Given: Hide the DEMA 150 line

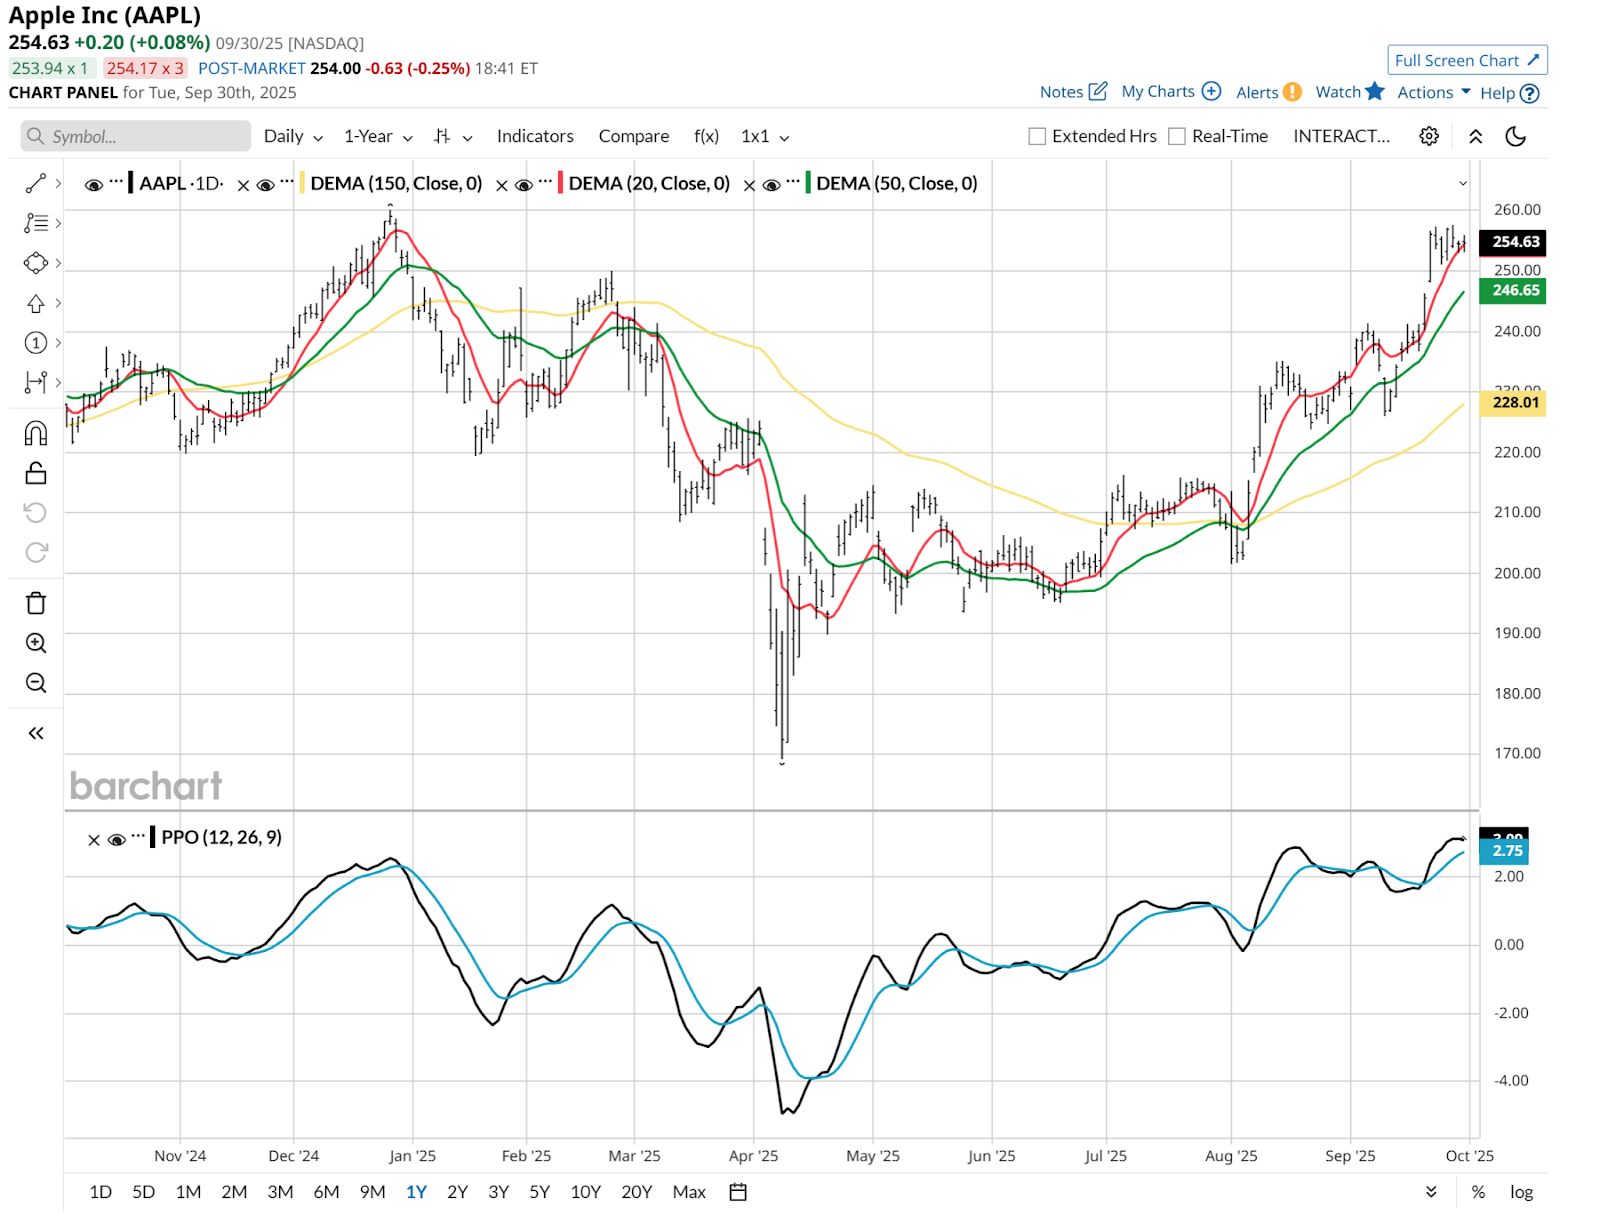Looking at the screenshot, I should point(266,185).
